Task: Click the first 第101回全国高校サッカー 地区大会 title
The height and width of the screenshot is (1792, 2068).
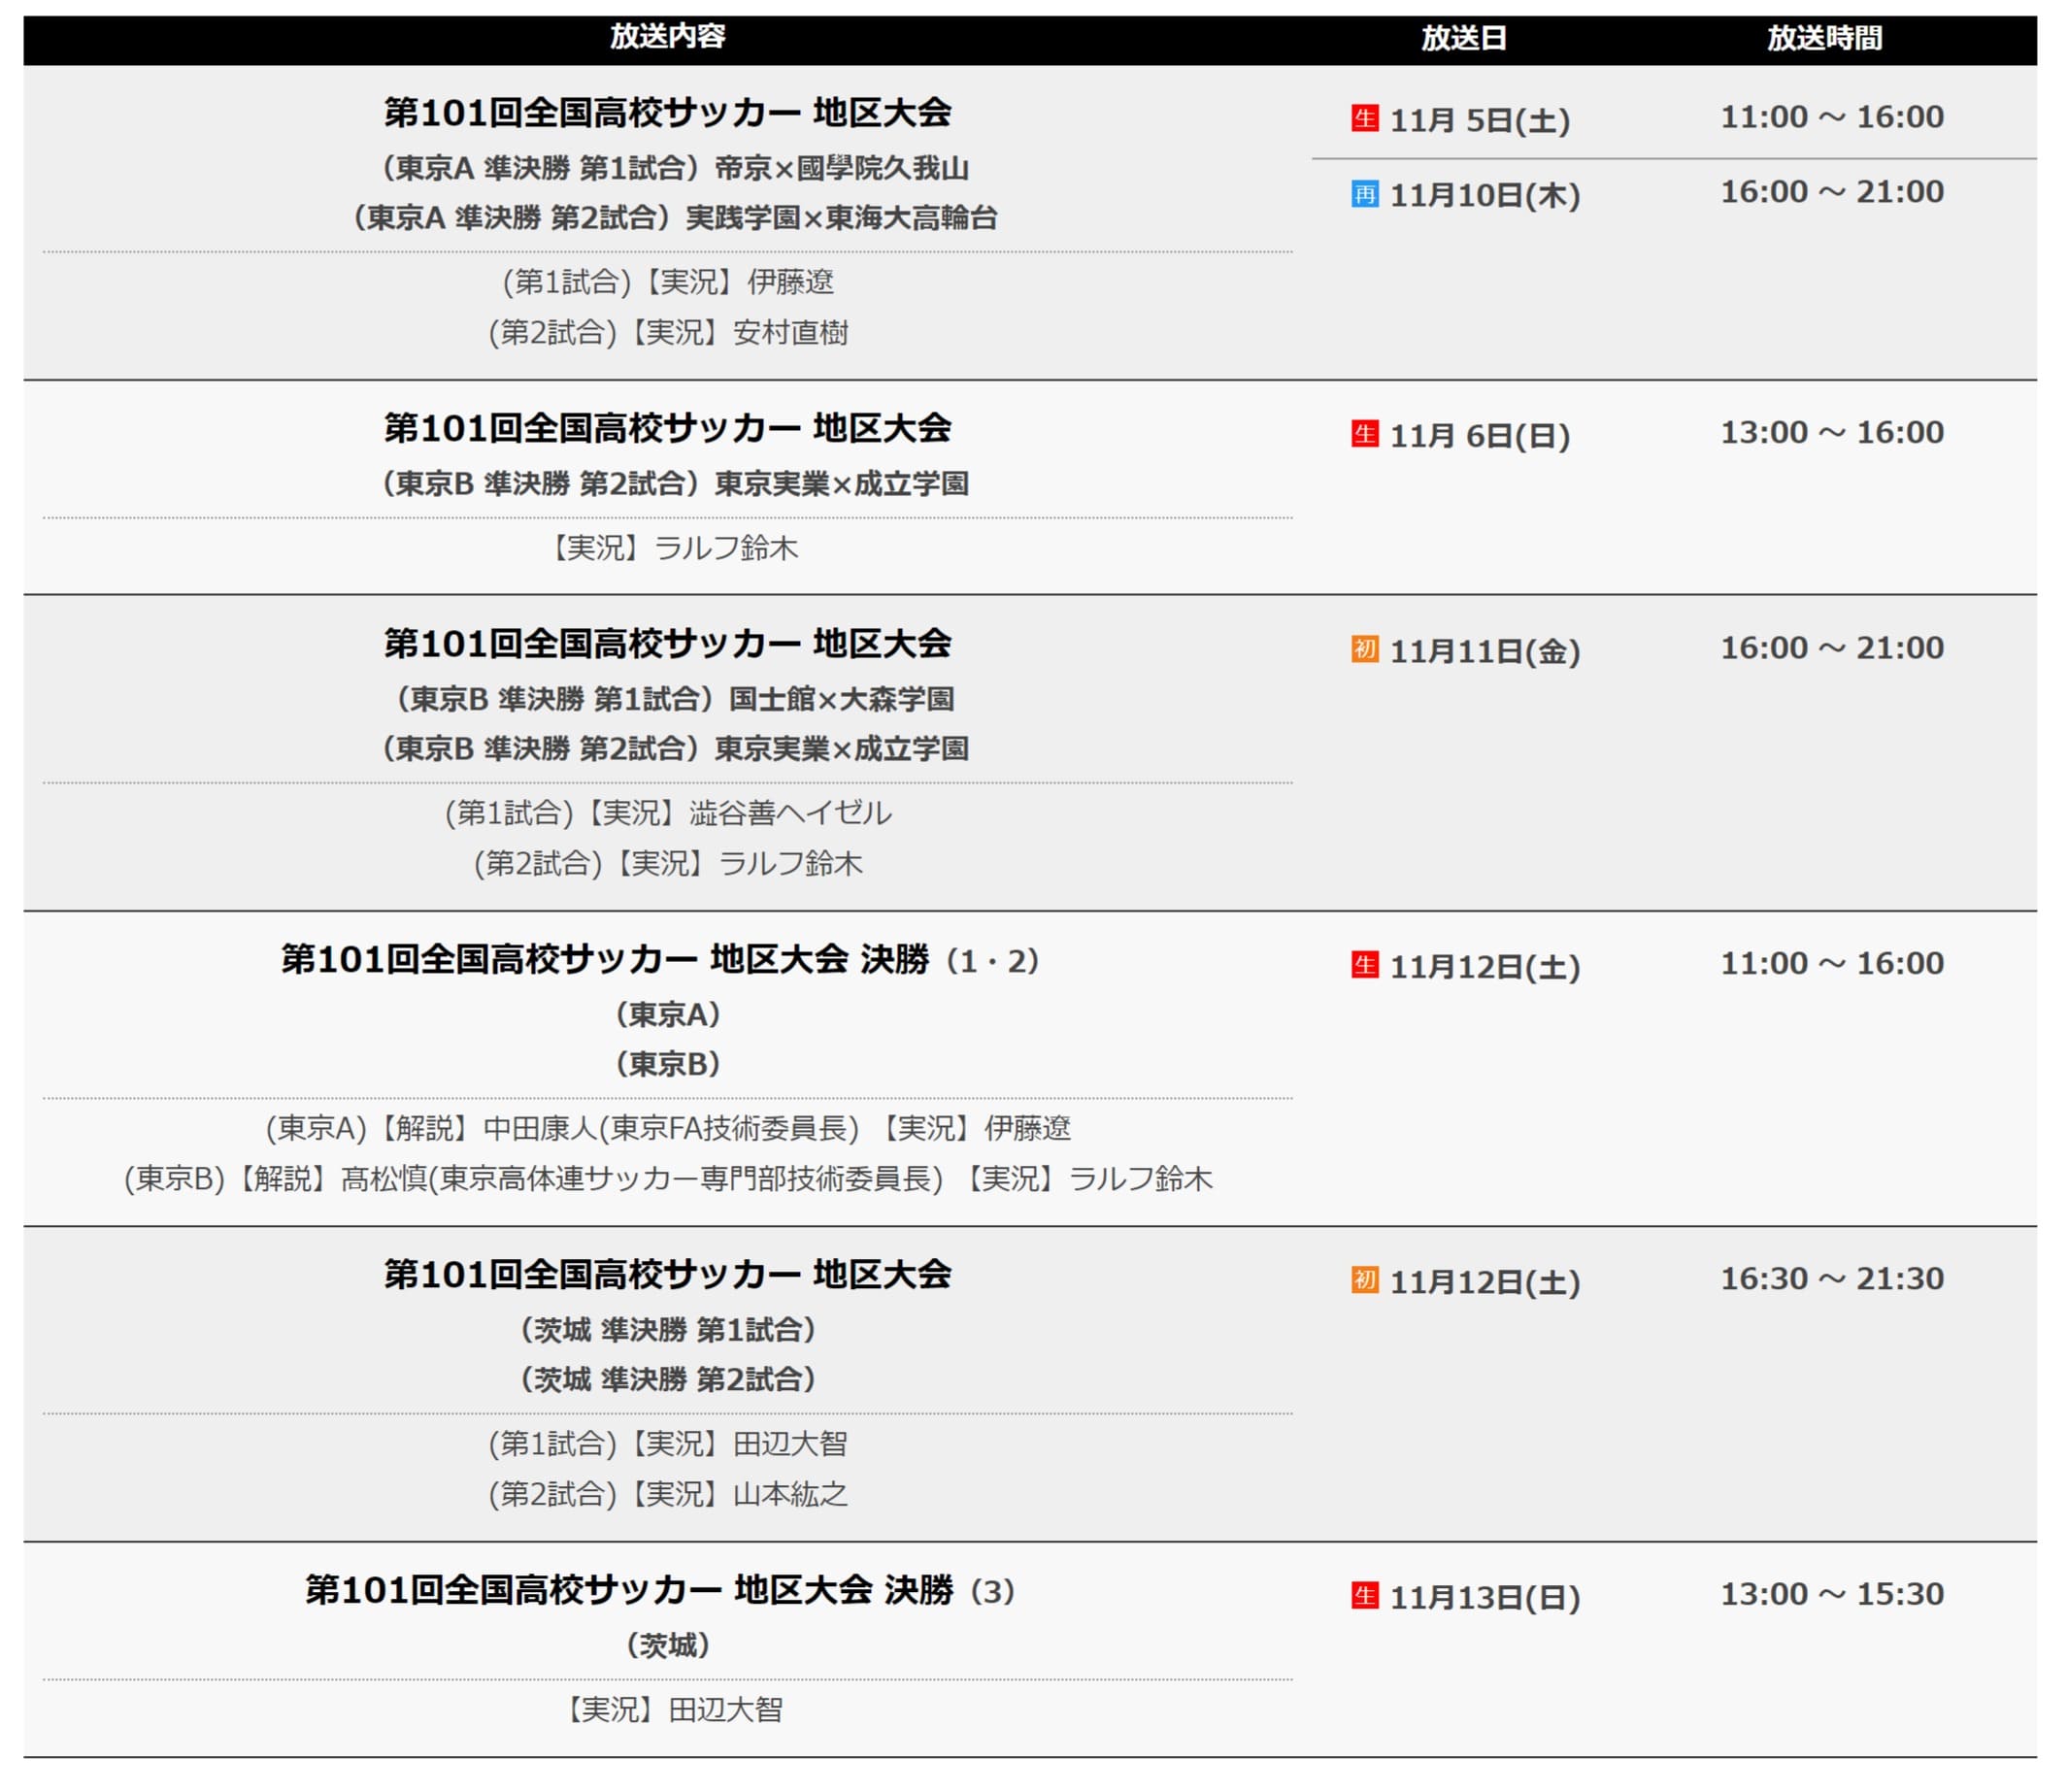Action: pos(667,113)
